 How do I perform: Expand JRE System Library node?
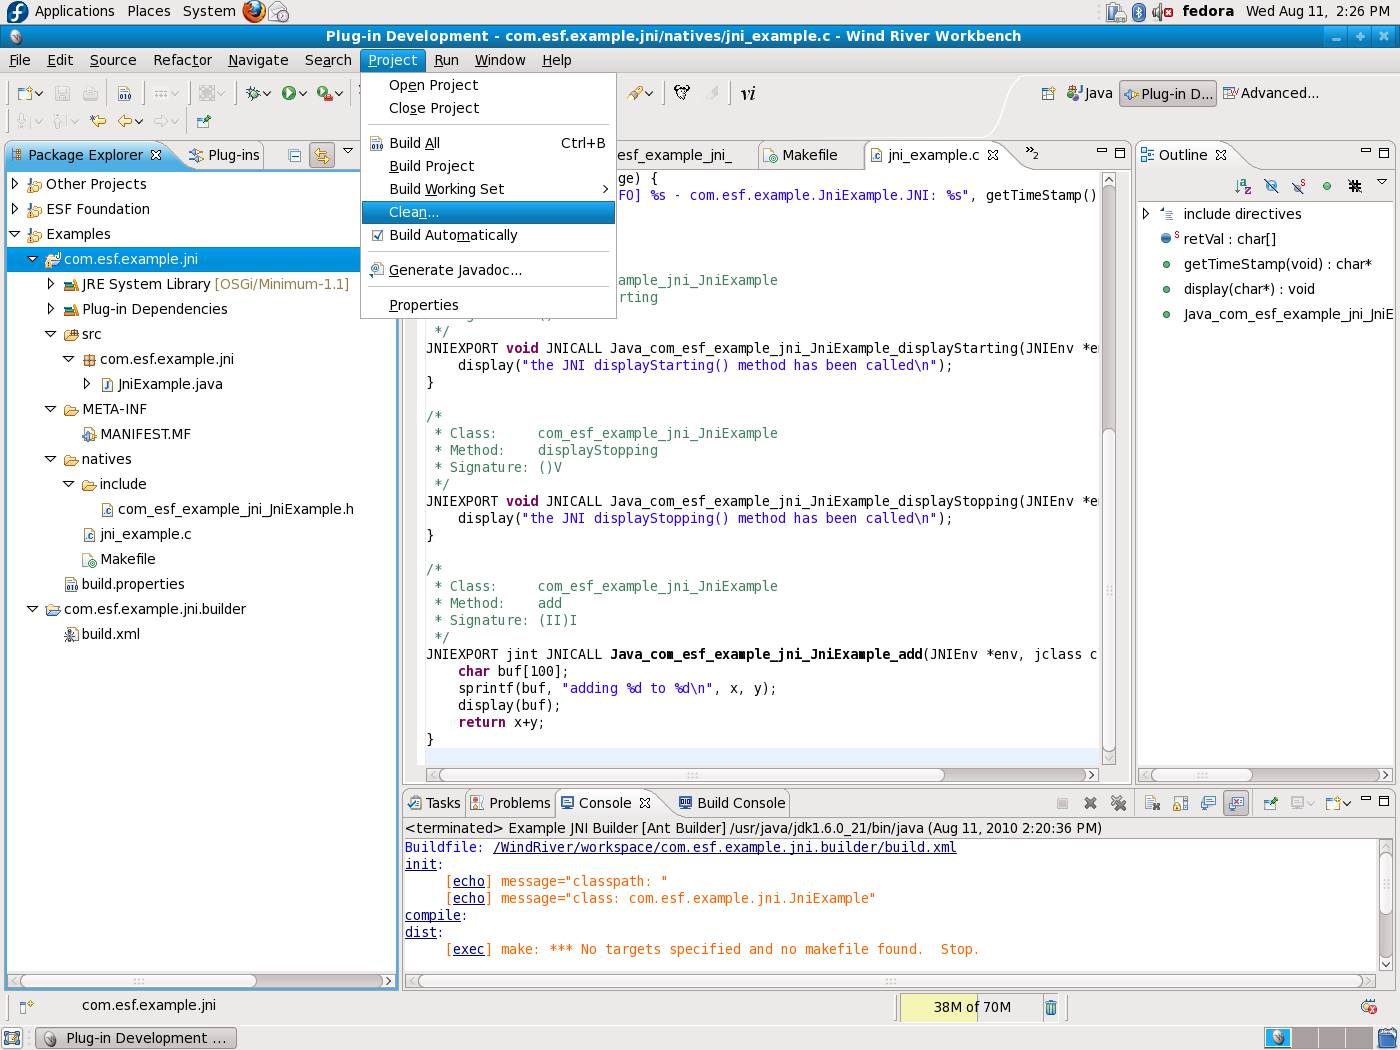[x=51, y=284]
